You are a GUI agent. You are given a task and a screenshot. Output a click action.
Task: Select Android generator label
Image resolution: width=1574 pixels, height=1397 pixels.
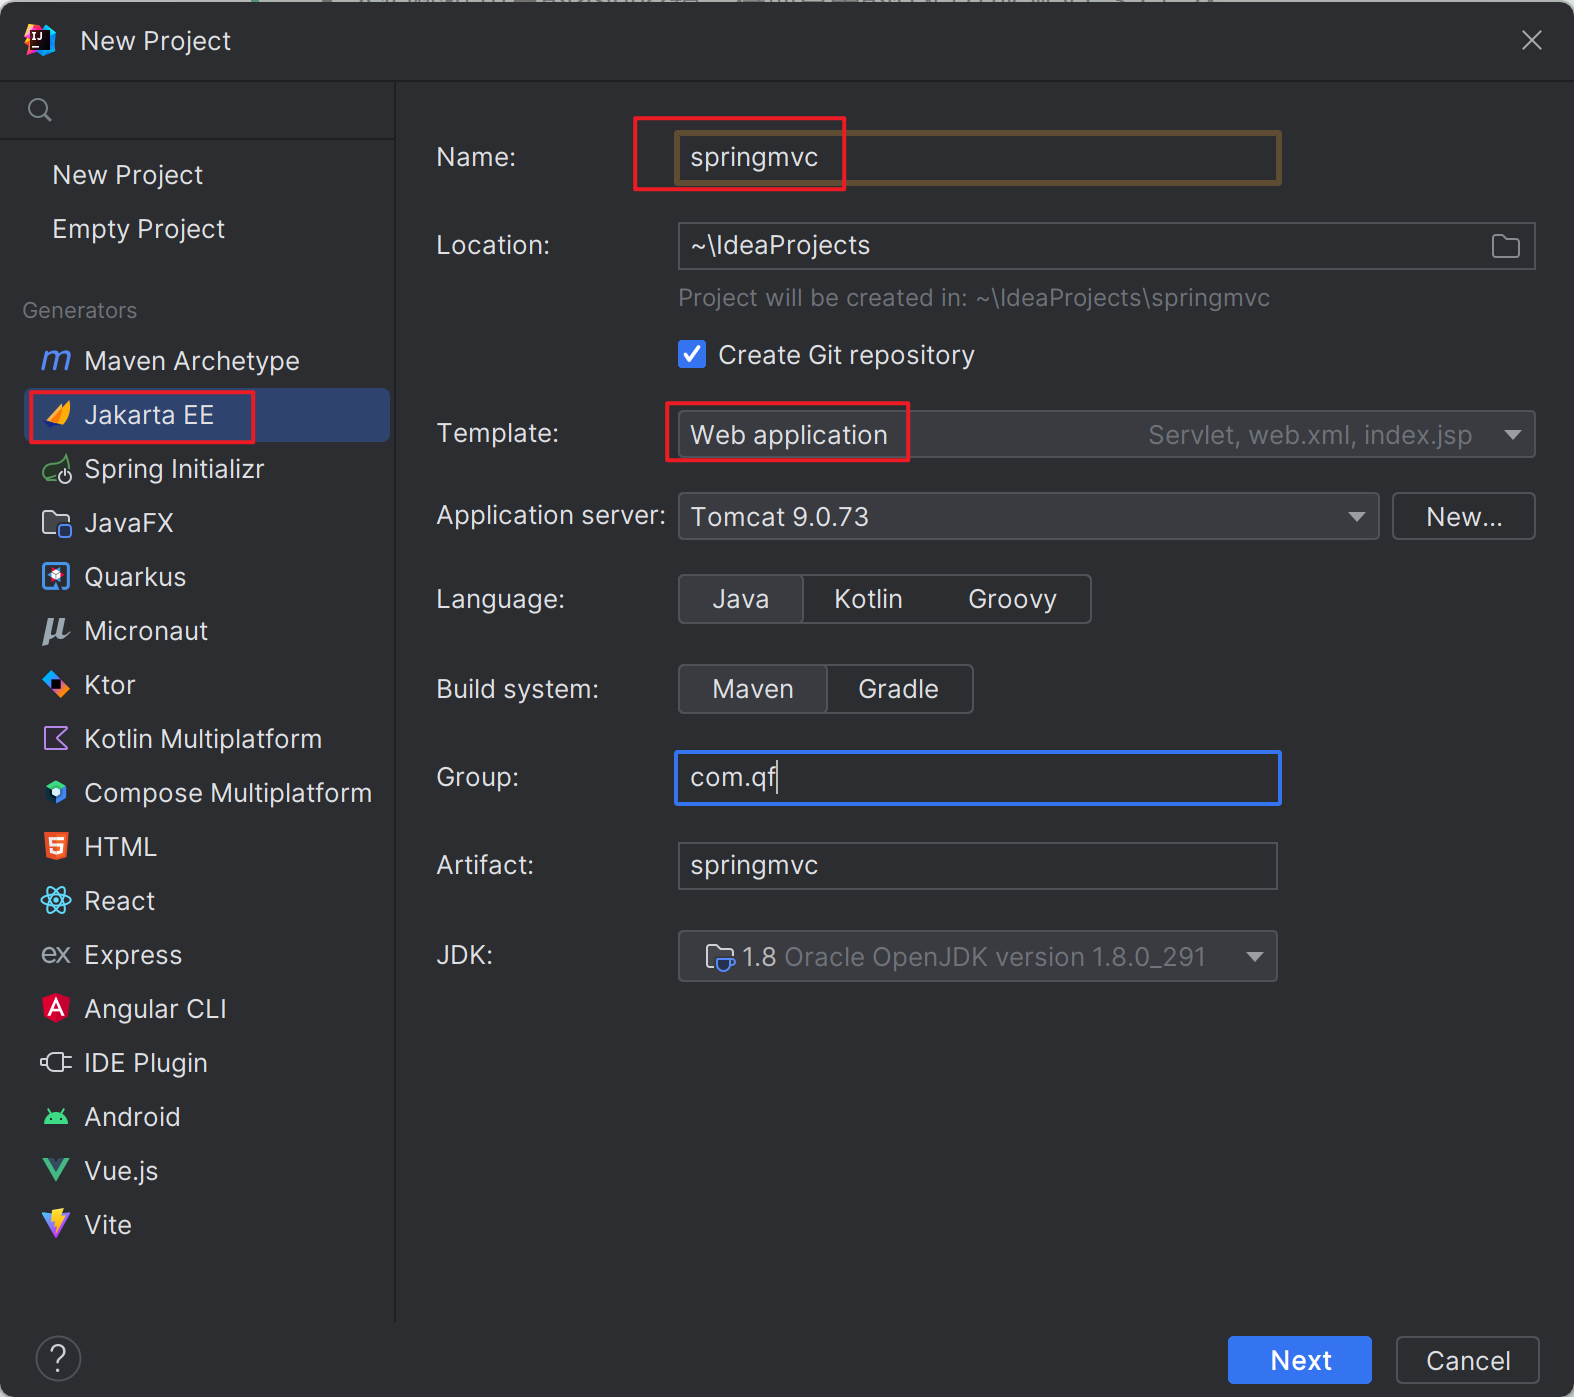[132, 1117]
